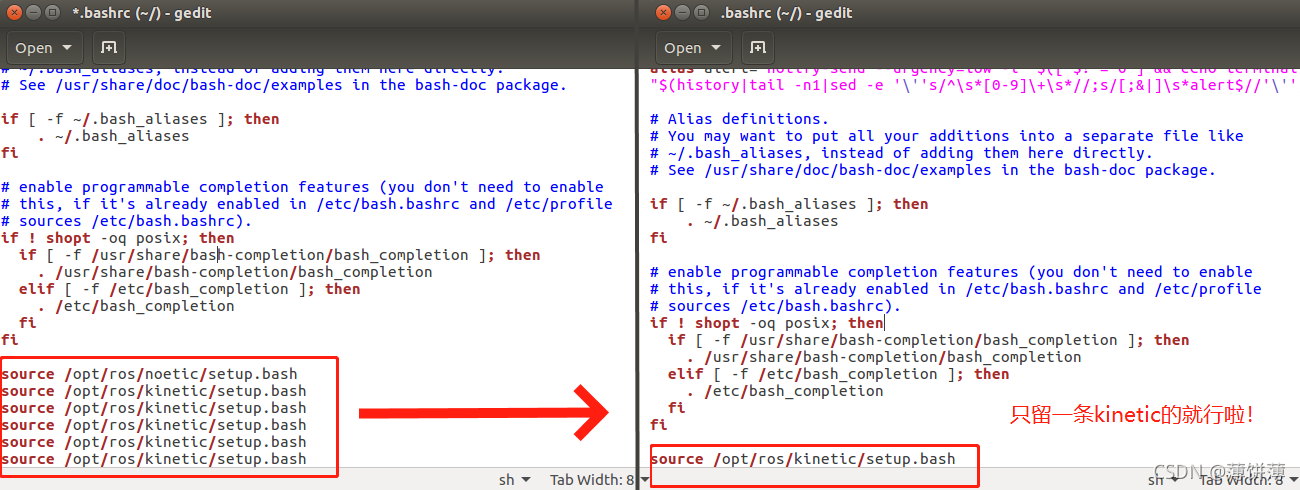Click '# enable programmable completion' comment in left window
Image resolution: width=1300 pixels, height=490 pixels.
tap(302, 187)
